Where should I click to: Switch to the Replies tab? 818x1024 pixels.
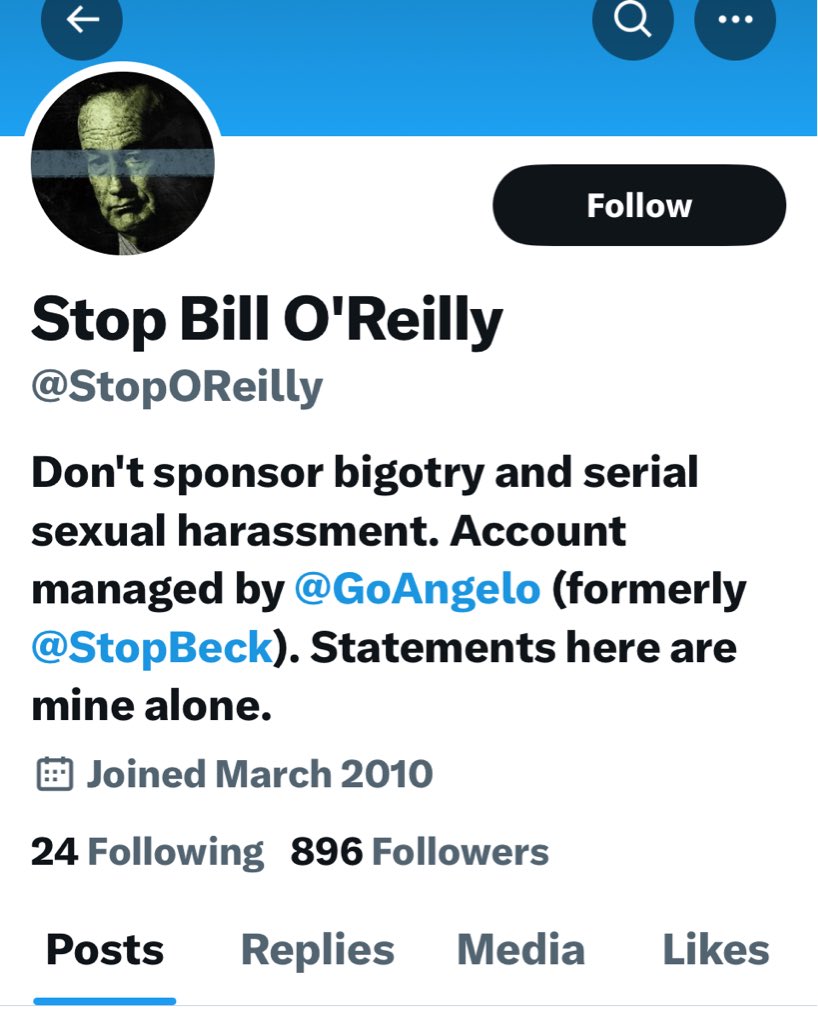click(317, 949)
